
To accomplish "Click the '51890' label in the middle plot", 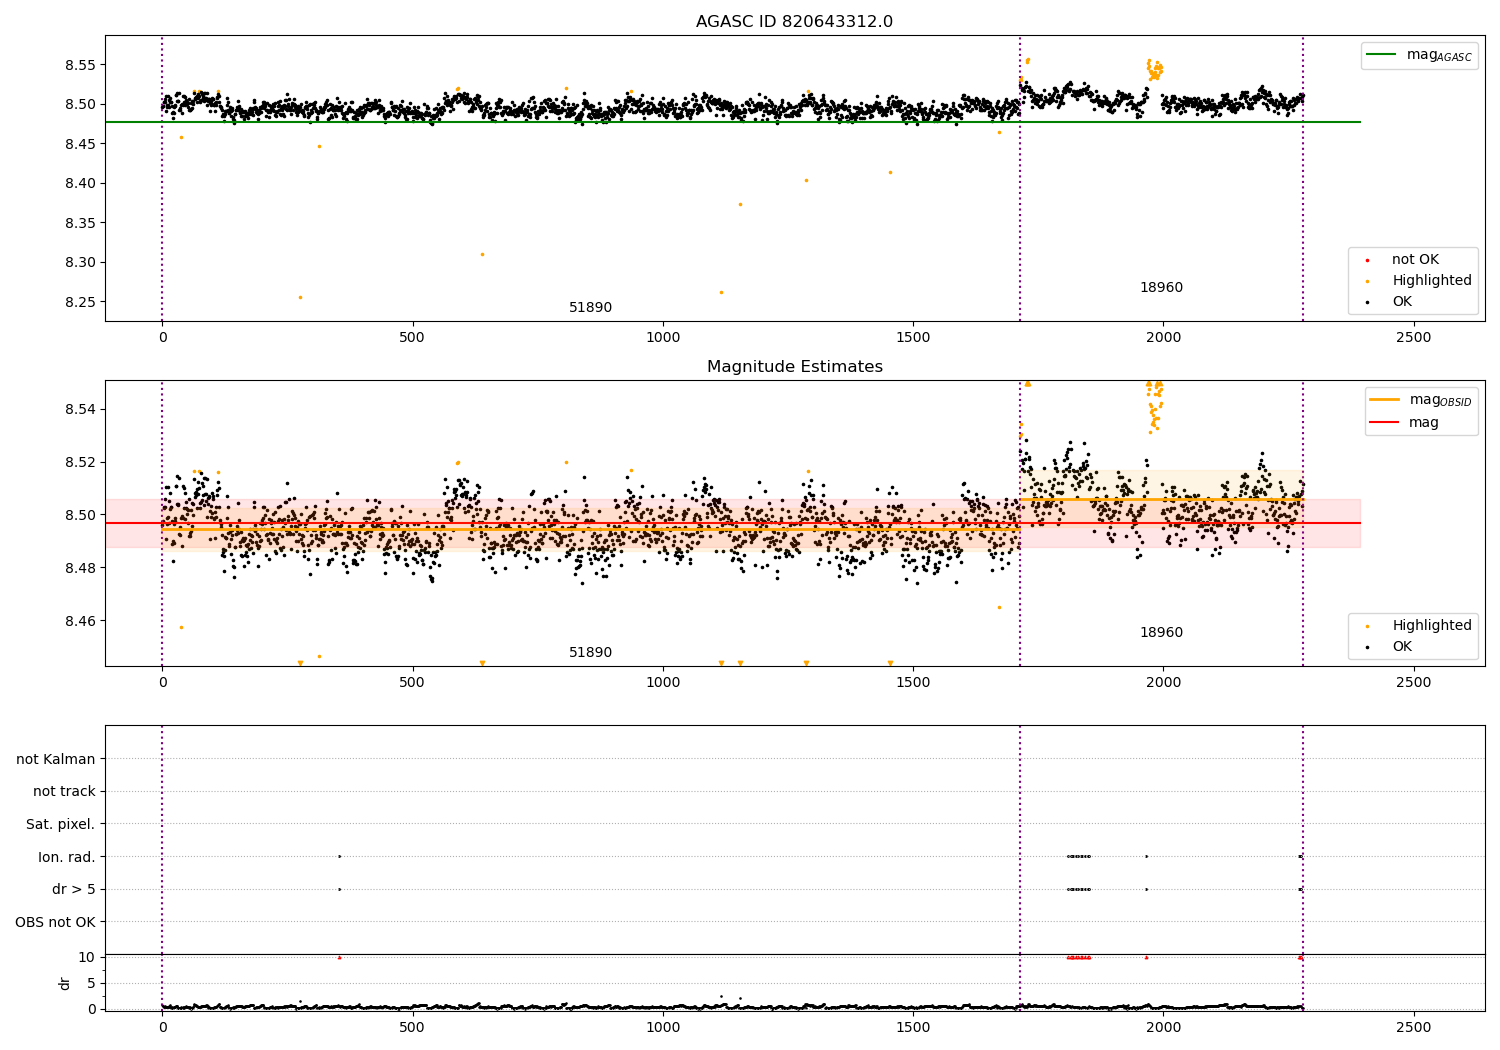I will pos(590,653).
